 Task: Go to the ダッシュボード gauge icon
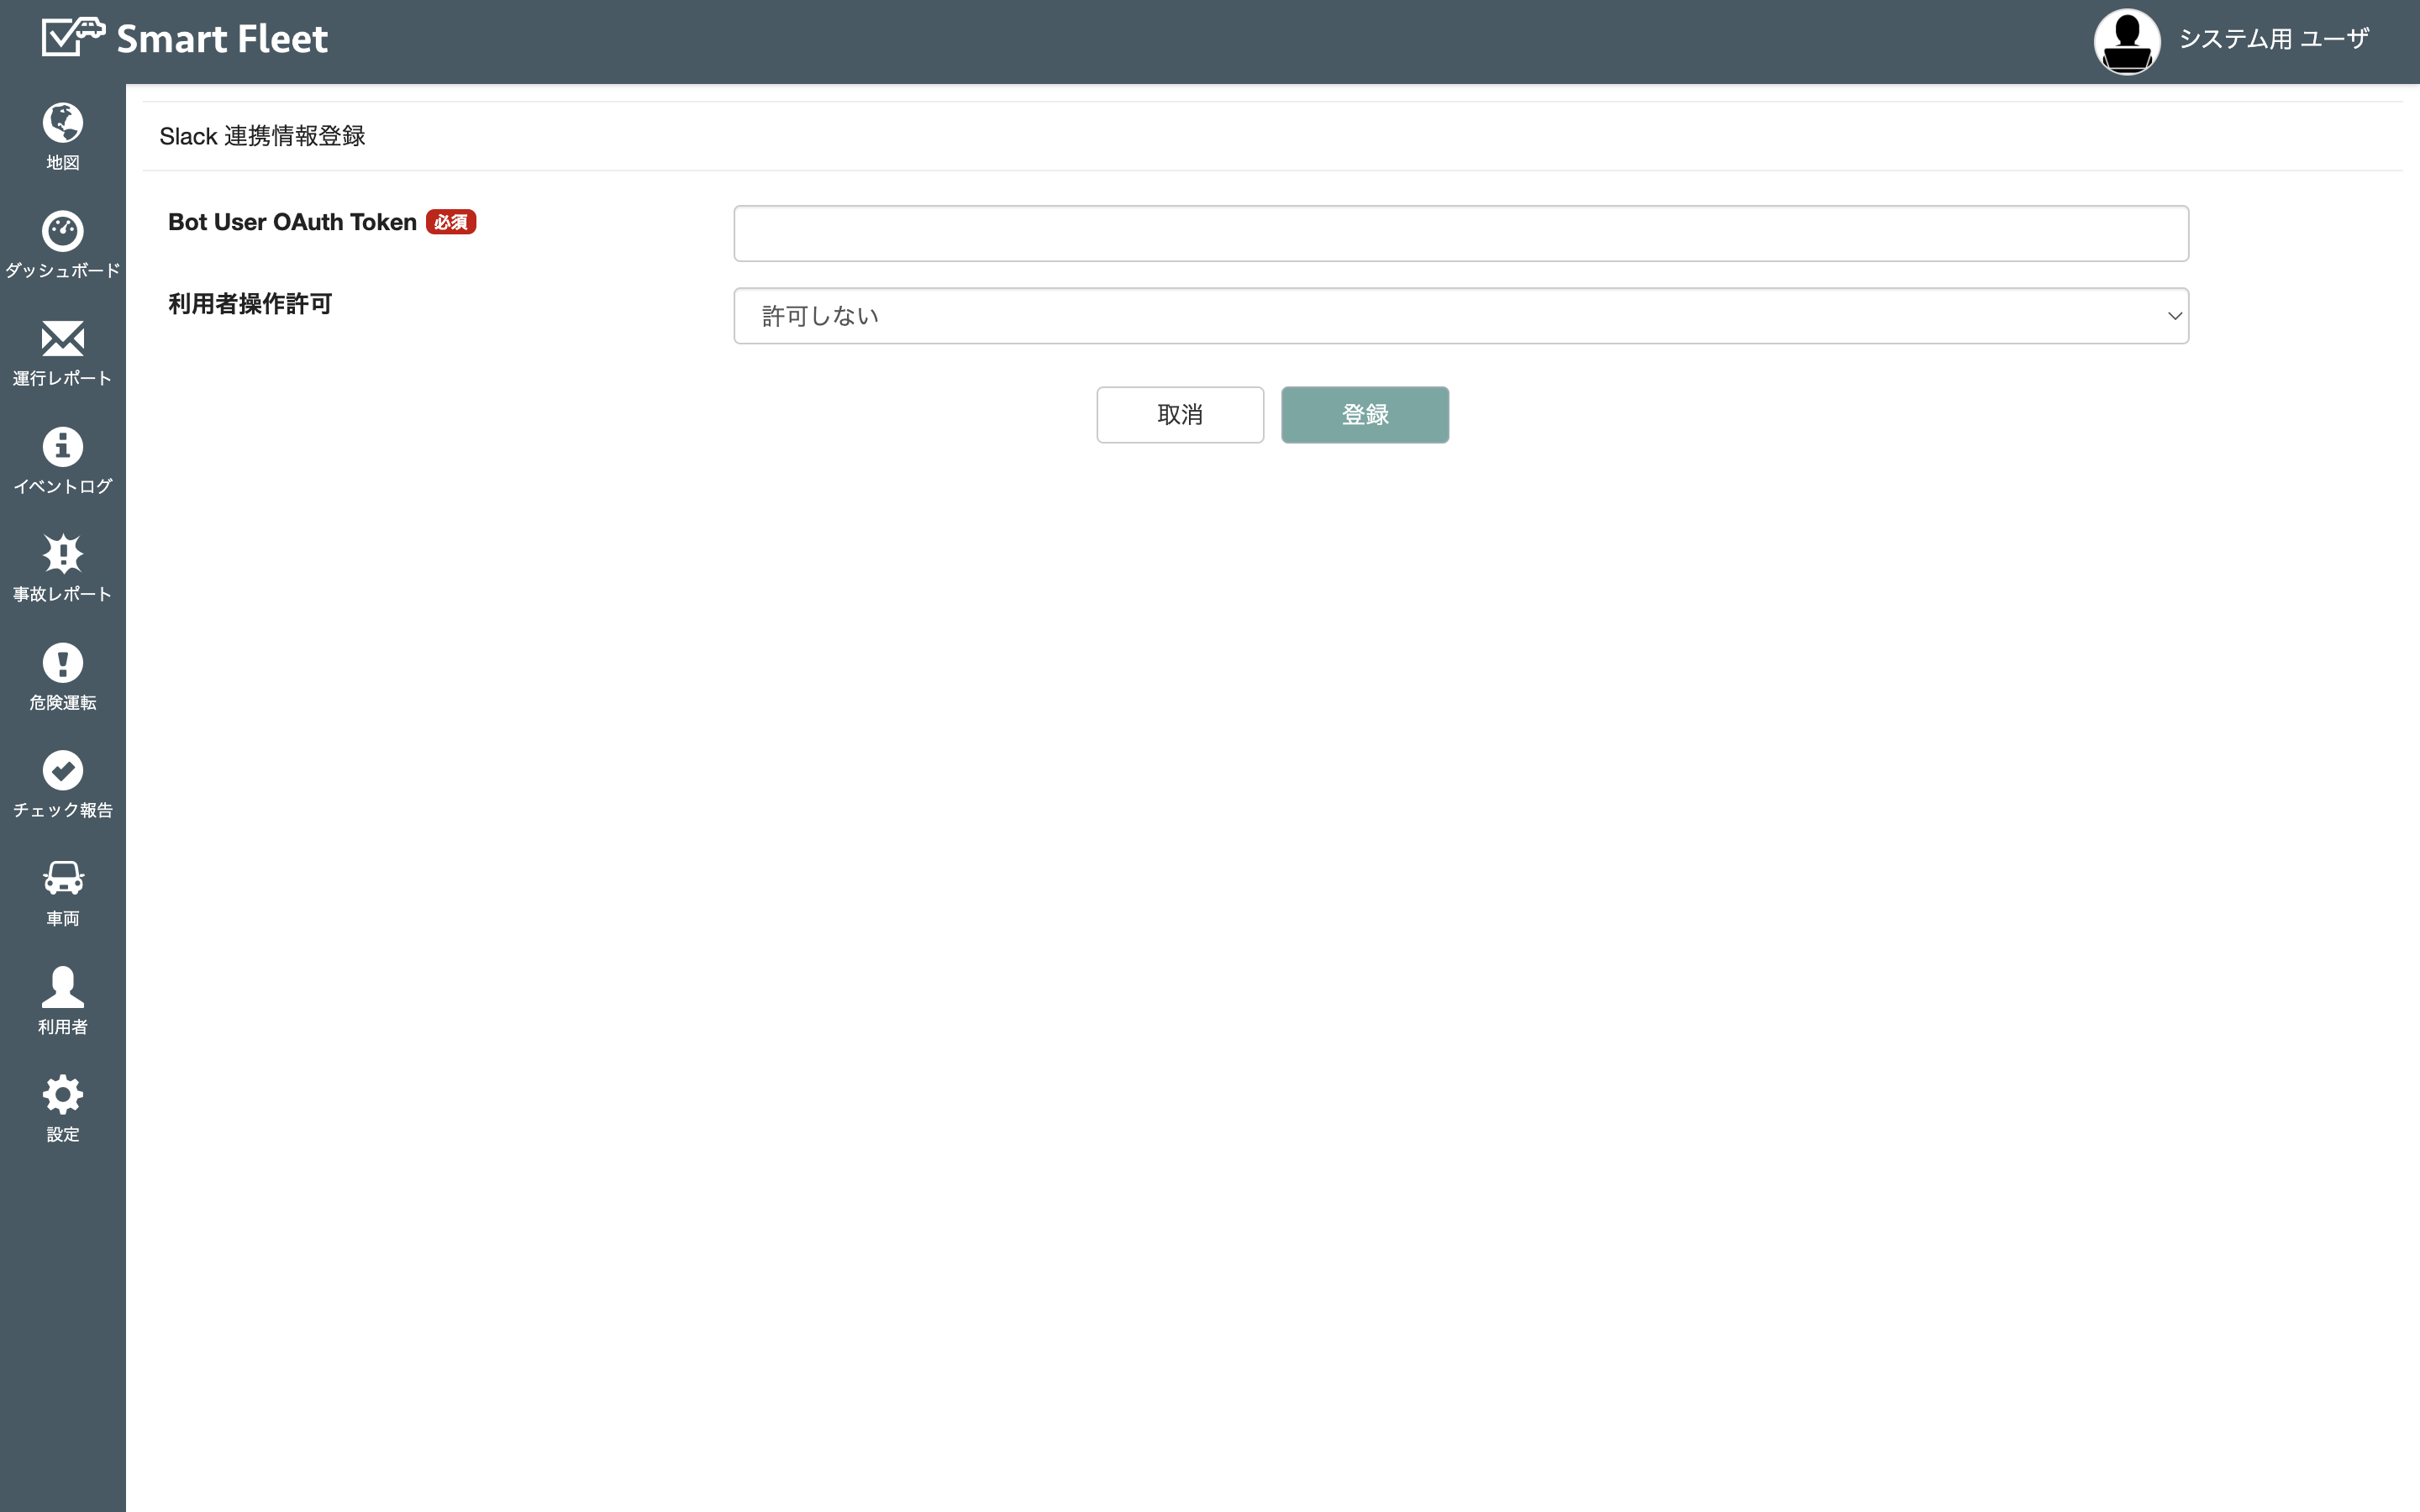[x=62, y=231]
